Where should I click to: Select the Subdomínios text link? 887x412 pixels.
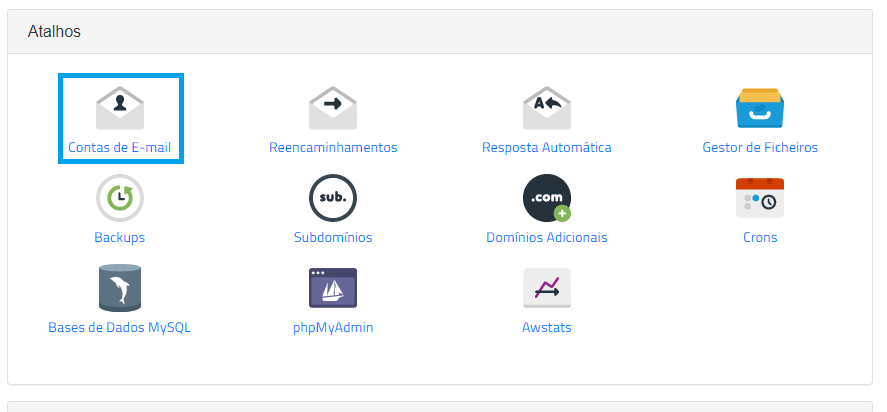tap(333, 237)
